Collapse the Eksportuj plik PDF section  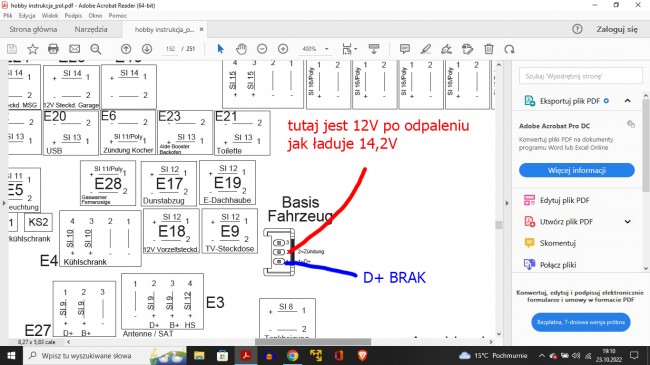coord(628,101)
